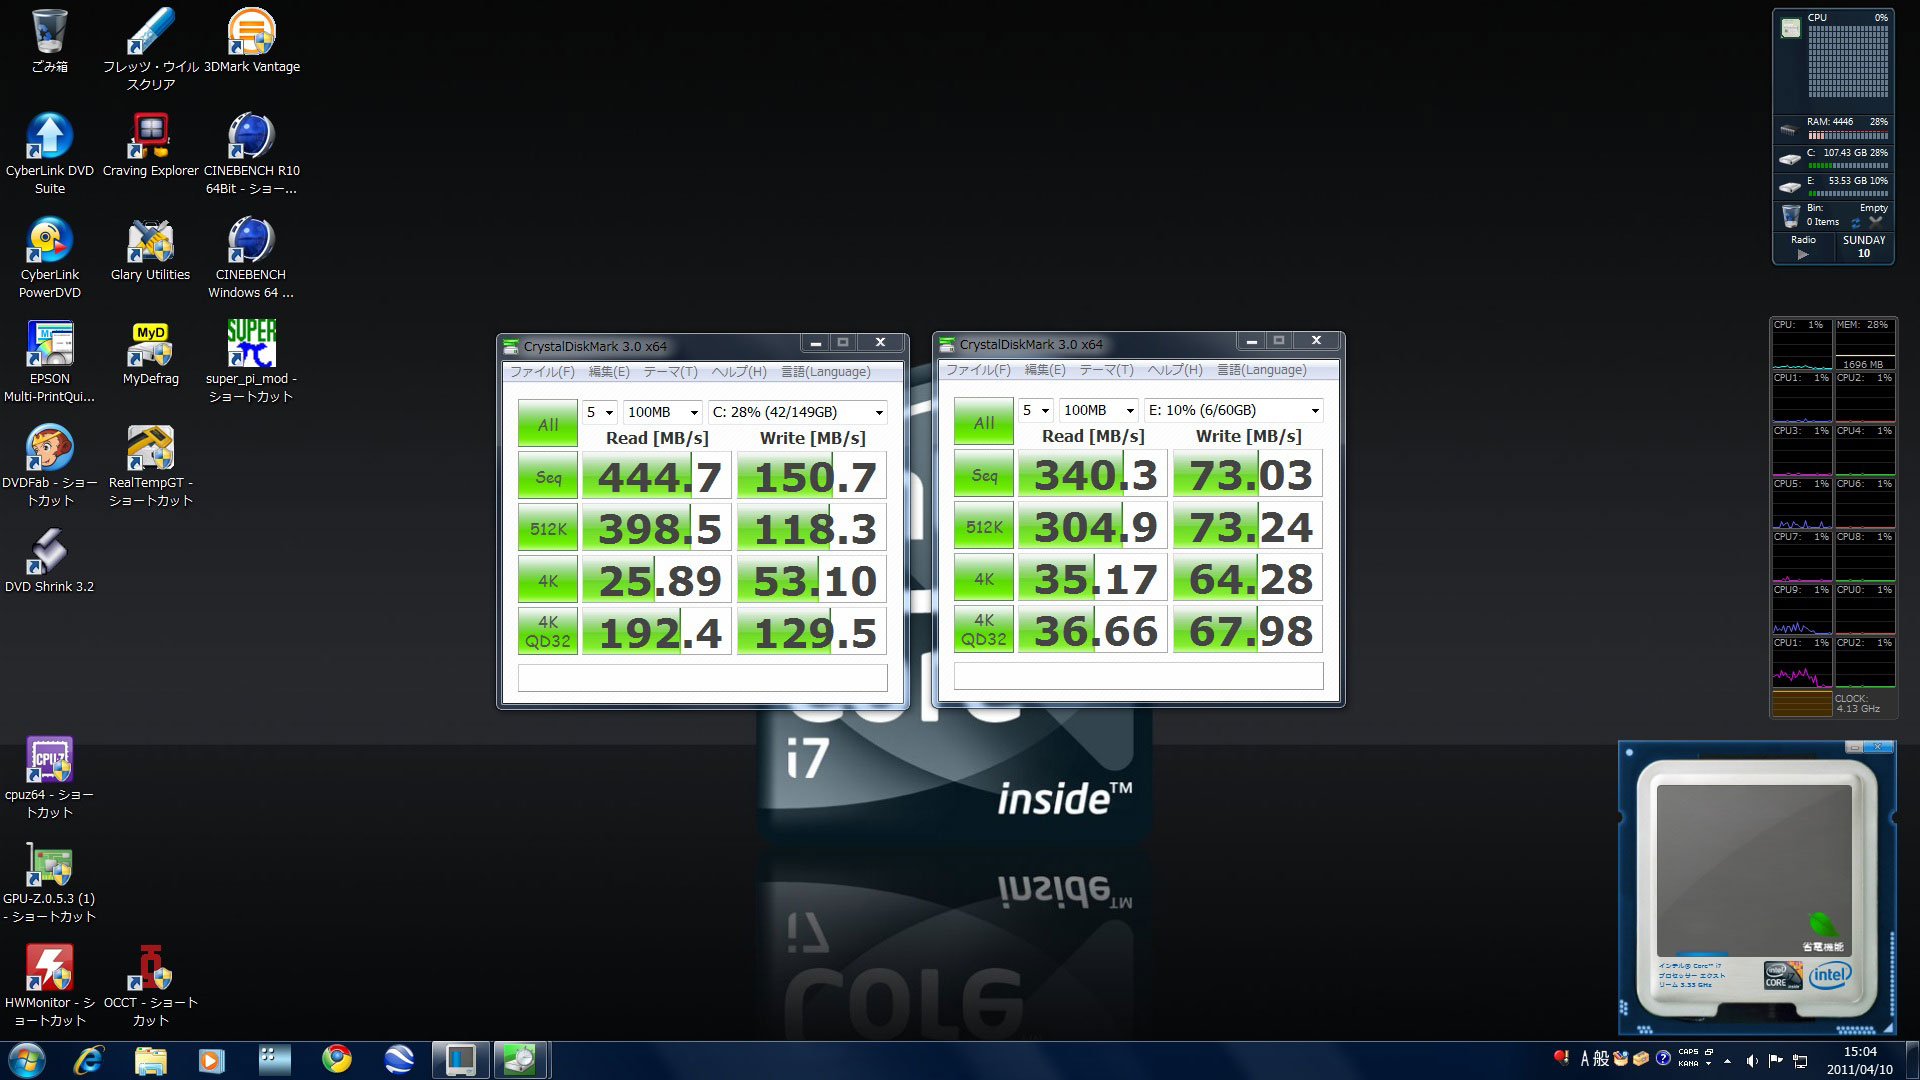Viewport: 1920px width, 1080px height.
Task: Open the OCCT desktop shortcut
Action: click(150, 969)
